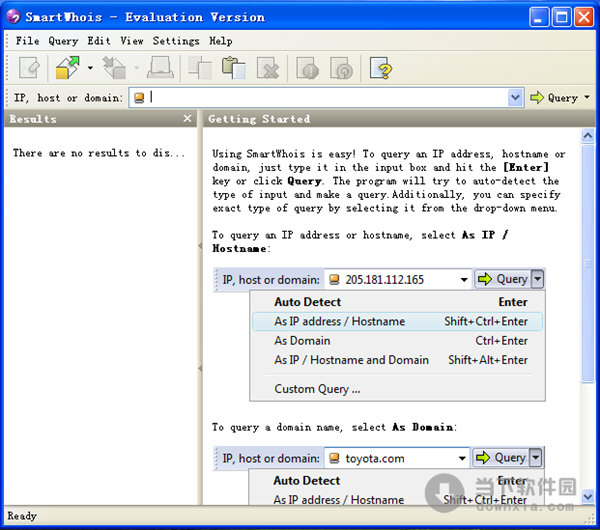This screenshot has width=600, height=530.
Task: Expand the arrow next to Open icon
Action: pyautogui.click(x=90, y=68)
